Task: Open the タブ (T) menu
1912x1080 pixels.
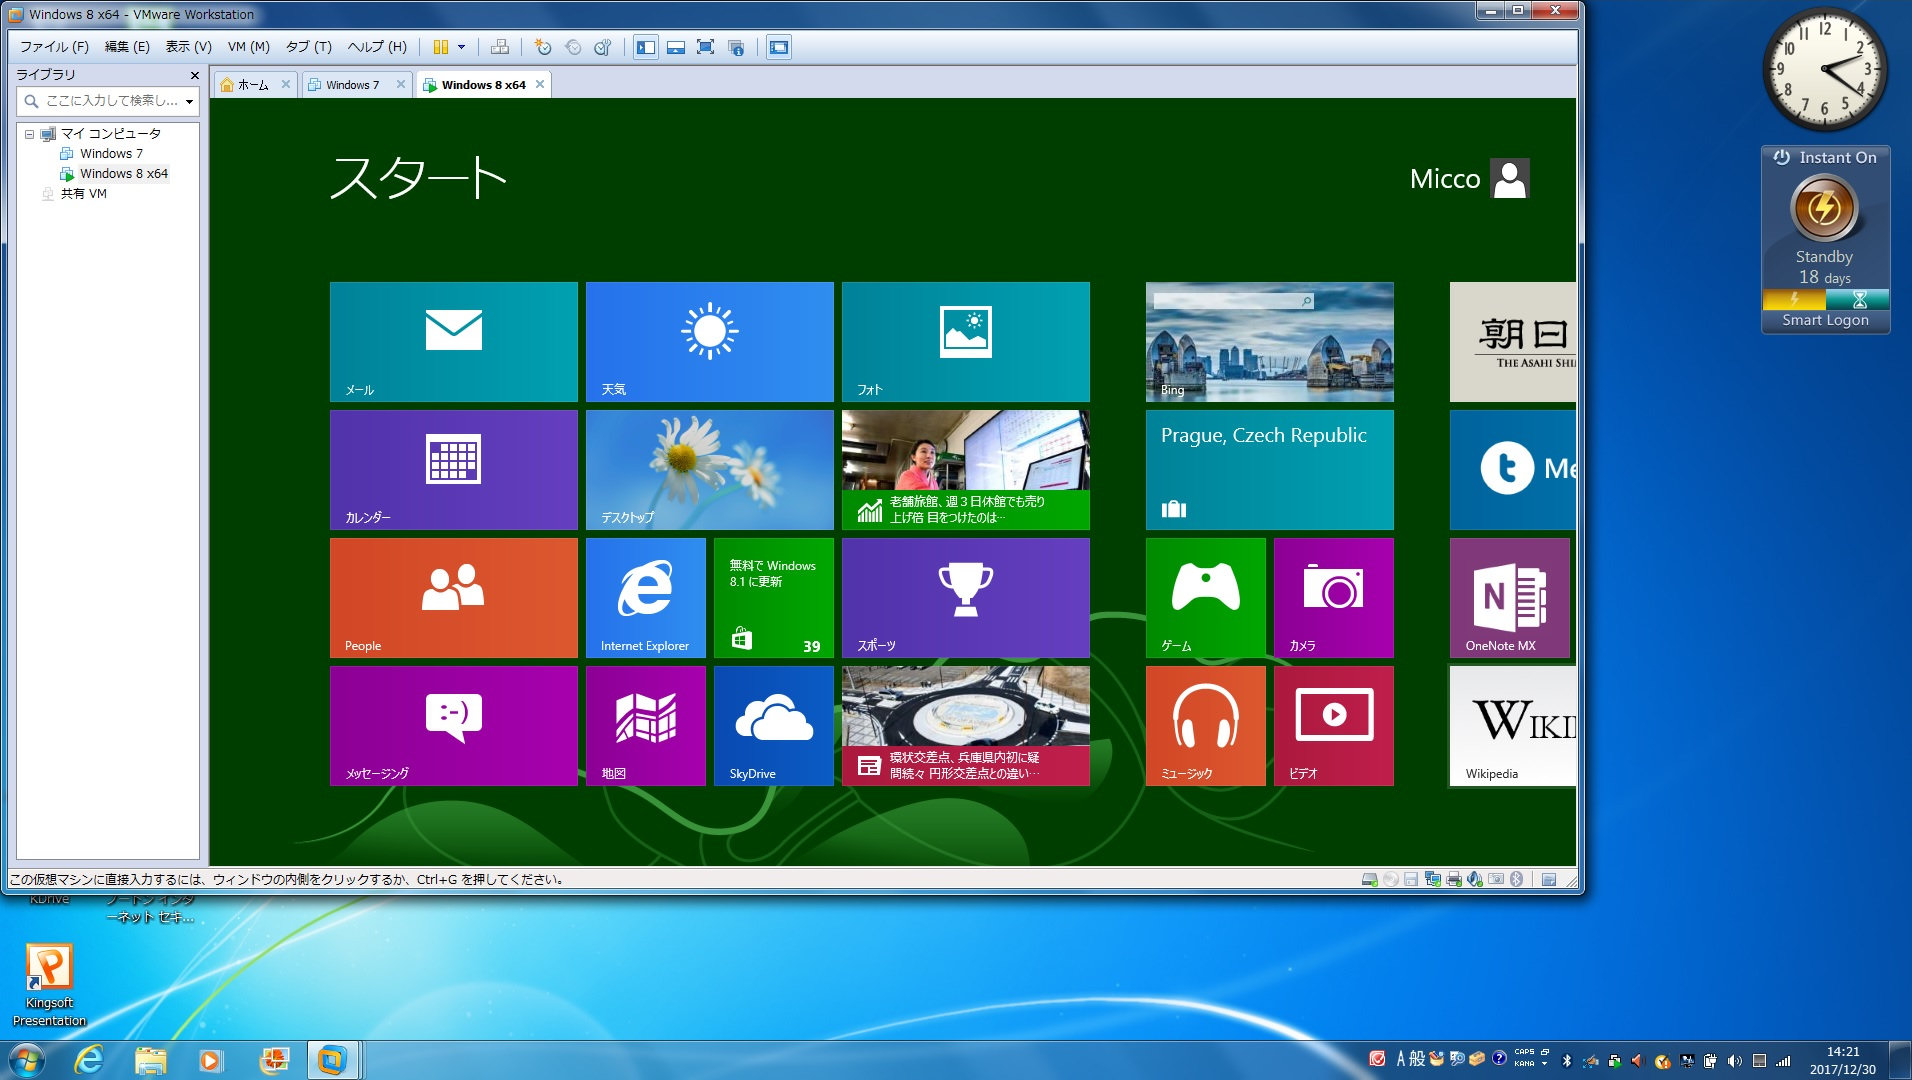Action: (308, 47)
